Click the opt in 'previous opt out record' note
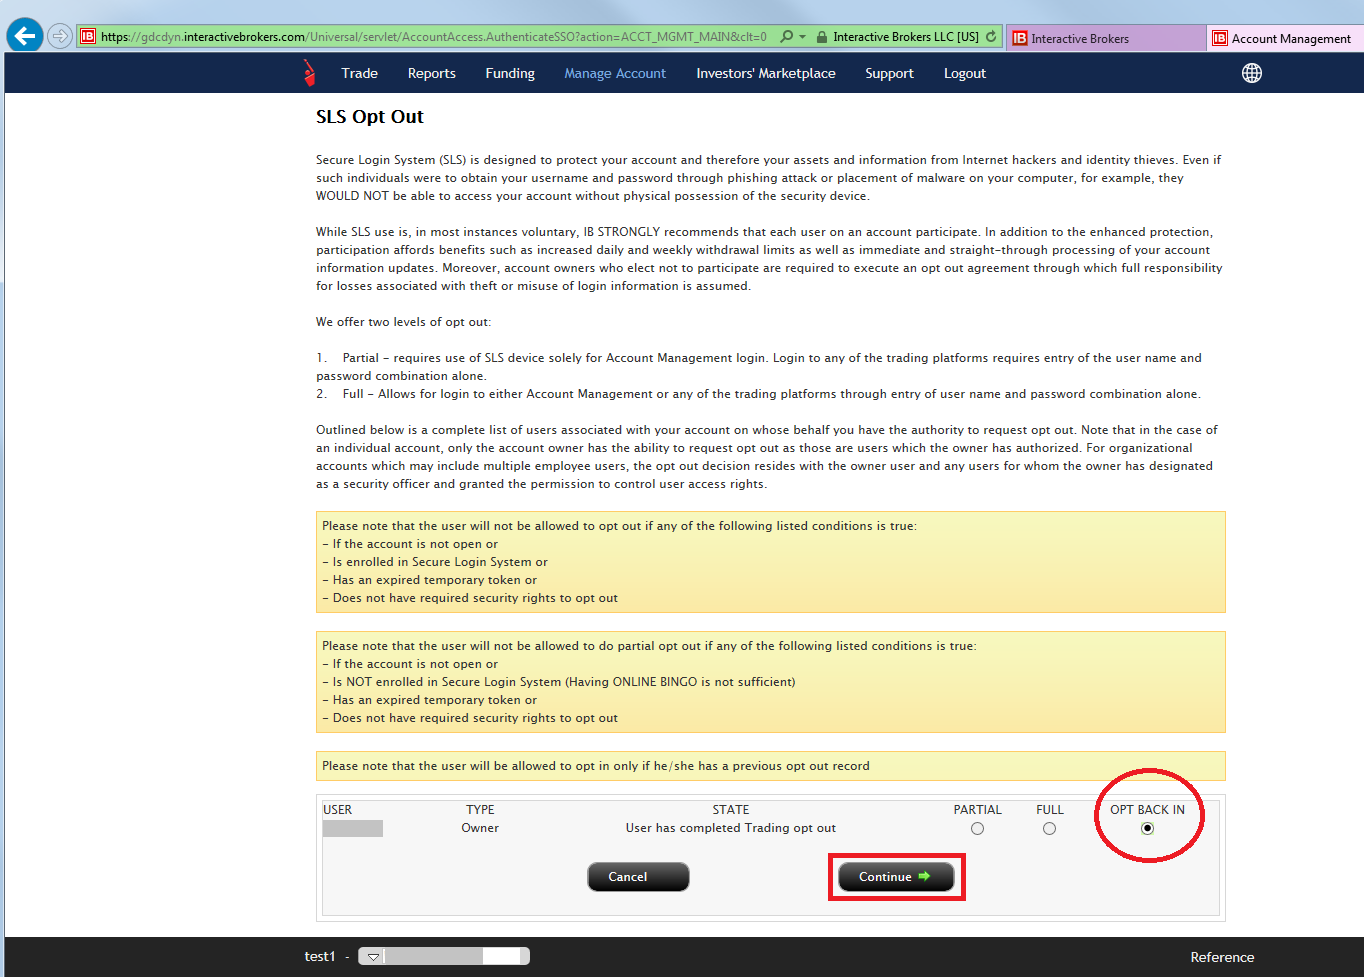The image size is (1364, 977). [x=770, y=766]
